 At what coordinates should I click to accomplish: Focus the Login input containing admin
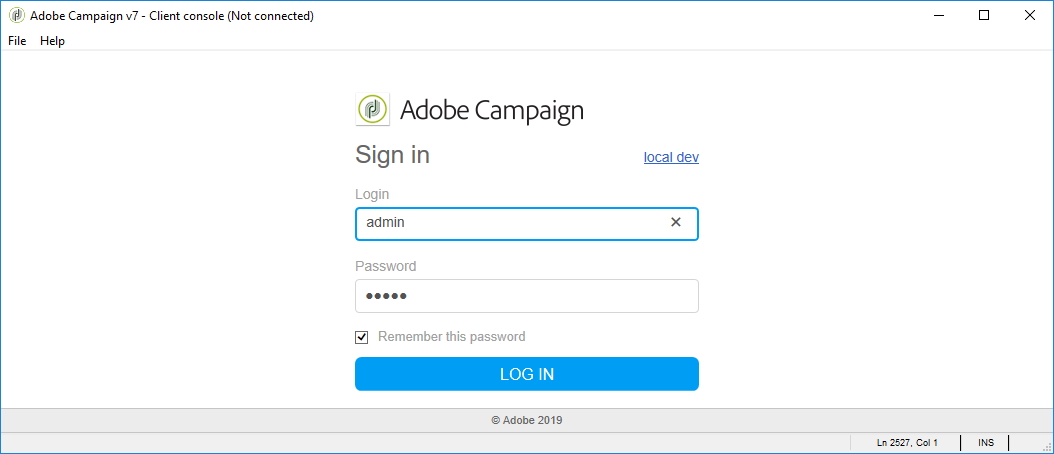point(510,223)
